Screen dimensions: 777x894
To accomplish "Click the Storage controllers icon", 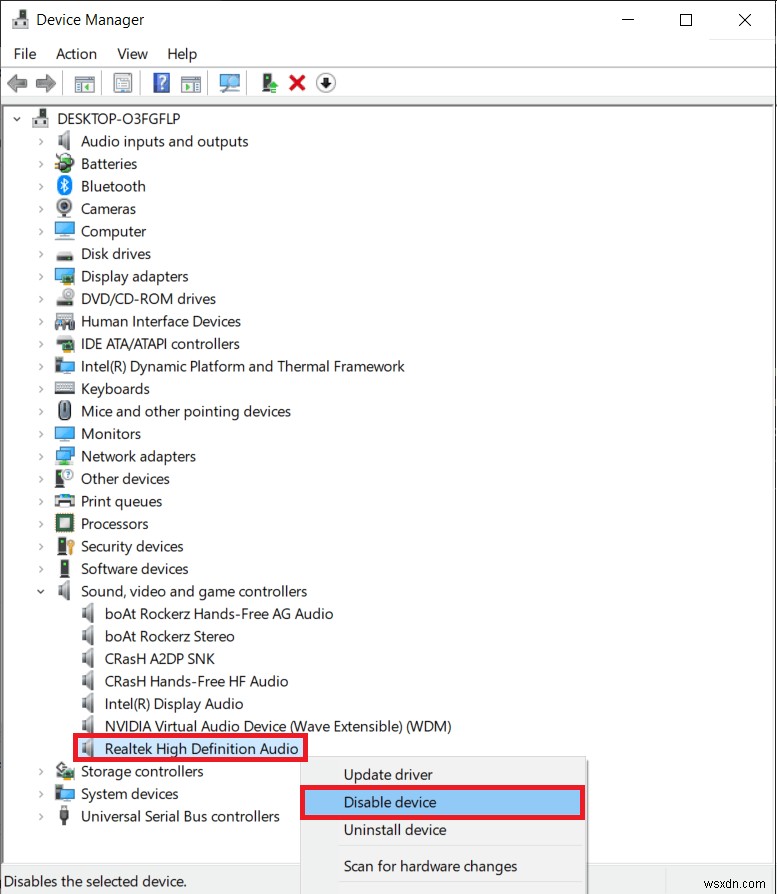I will tap(65, 771).
